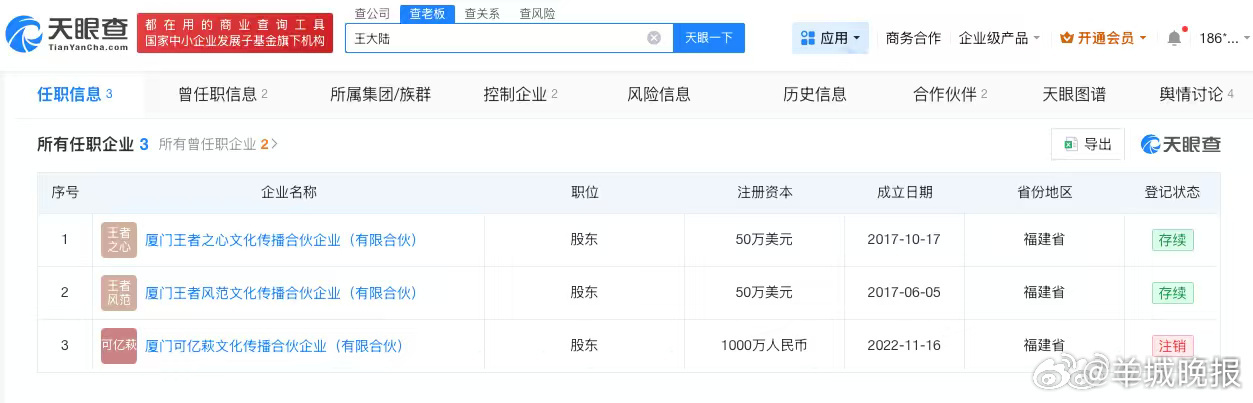Select the 所有任职企业 3 heading
Image resolution: width=1253 pixels, height=403 pixels.
coord(93,144)
